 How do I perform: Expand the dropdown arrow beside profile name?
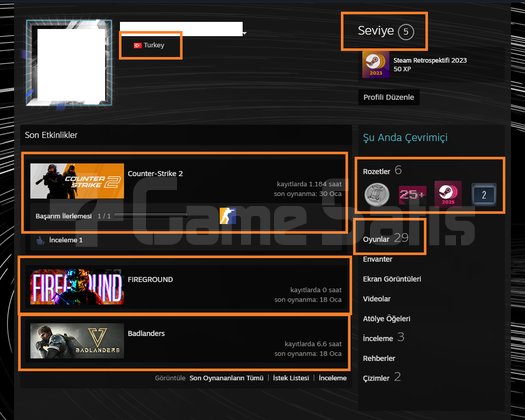click(x=245, y=33)
